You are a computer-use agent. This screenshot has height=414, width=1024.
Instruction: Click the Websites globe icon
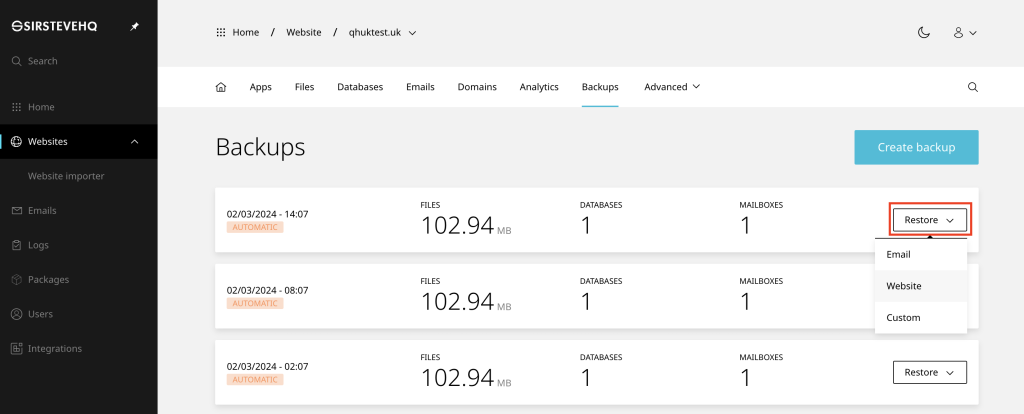point(17,142)
